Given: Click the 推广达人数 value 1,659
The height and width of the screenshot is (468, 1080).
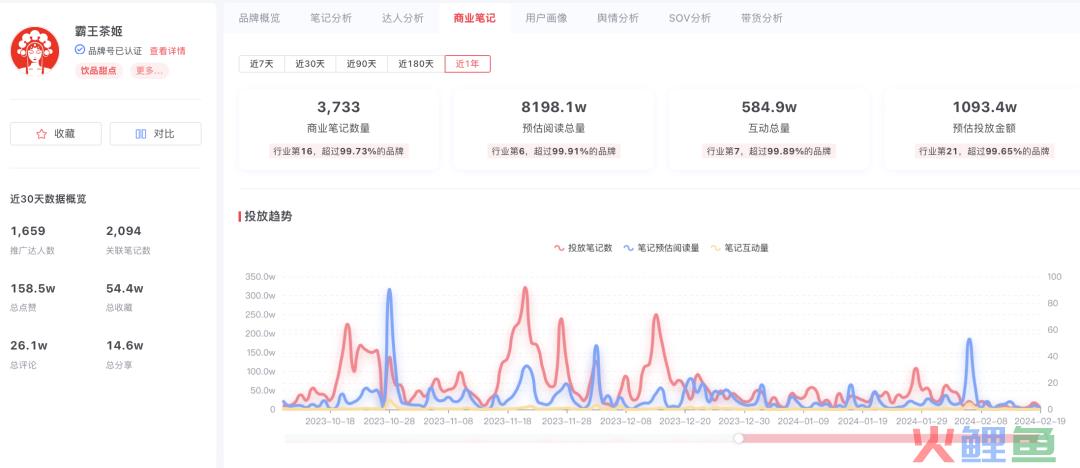Looking at the screenshot, I should (28, 231).
